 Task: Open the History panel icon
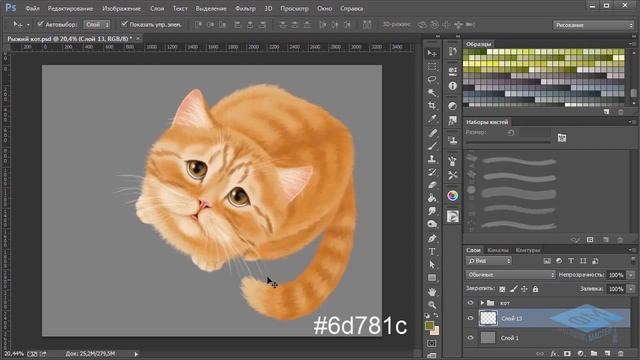[452, 51]
